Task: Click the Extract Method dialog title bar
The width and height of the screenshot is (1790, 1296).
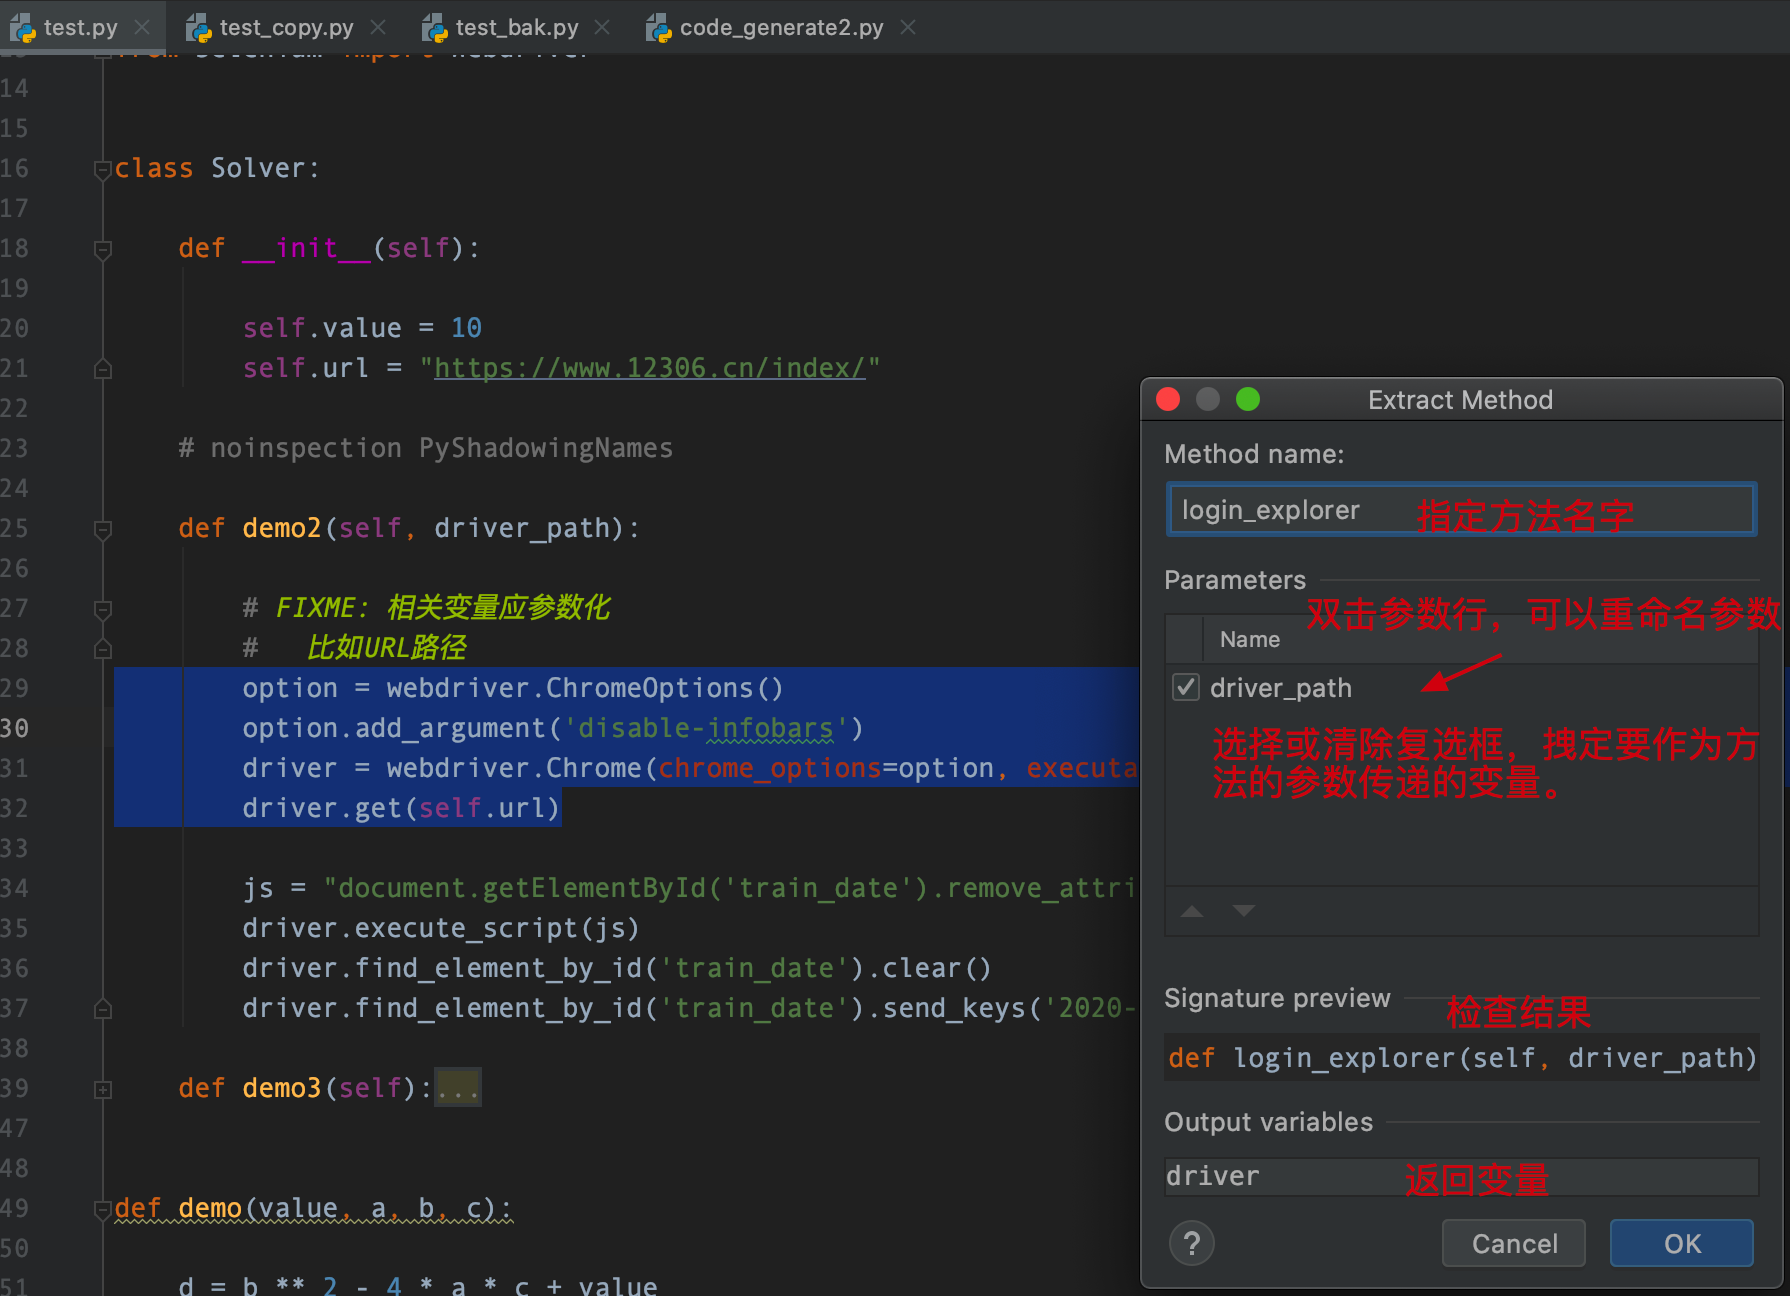Action: [1461, 399]
